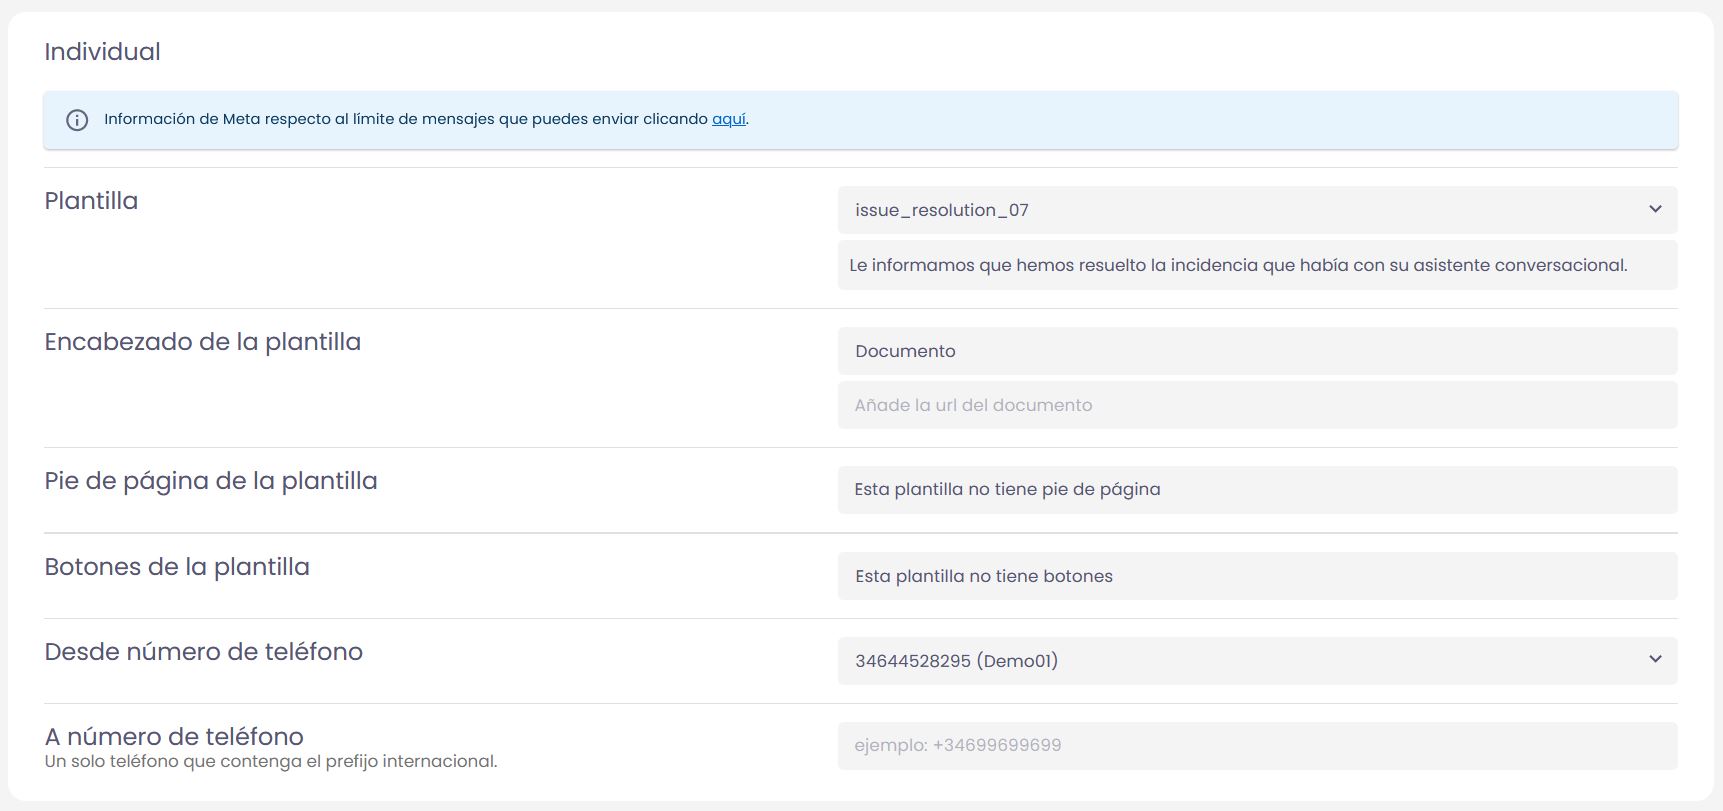Expand the 34644528295 (Demo01) phone dropdown
This screenshot has width=1723, height=811.
1240,661
